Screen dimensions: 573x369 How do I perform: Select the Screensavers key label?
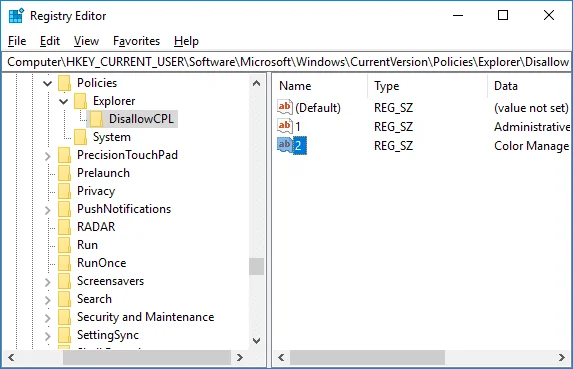(110, 281)
